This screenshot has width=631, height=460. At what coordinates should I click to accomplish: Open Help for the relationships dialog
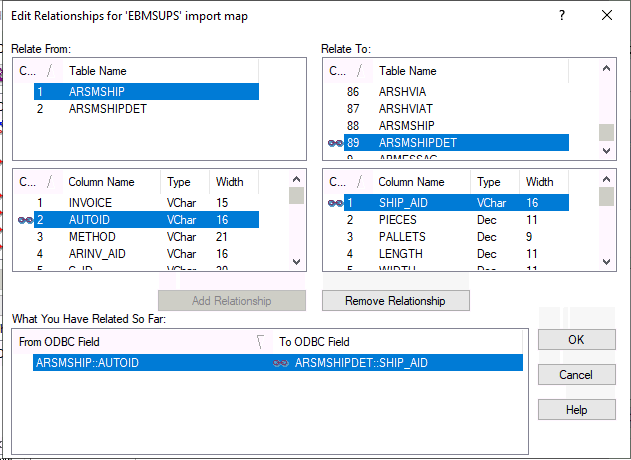(576, 410)
